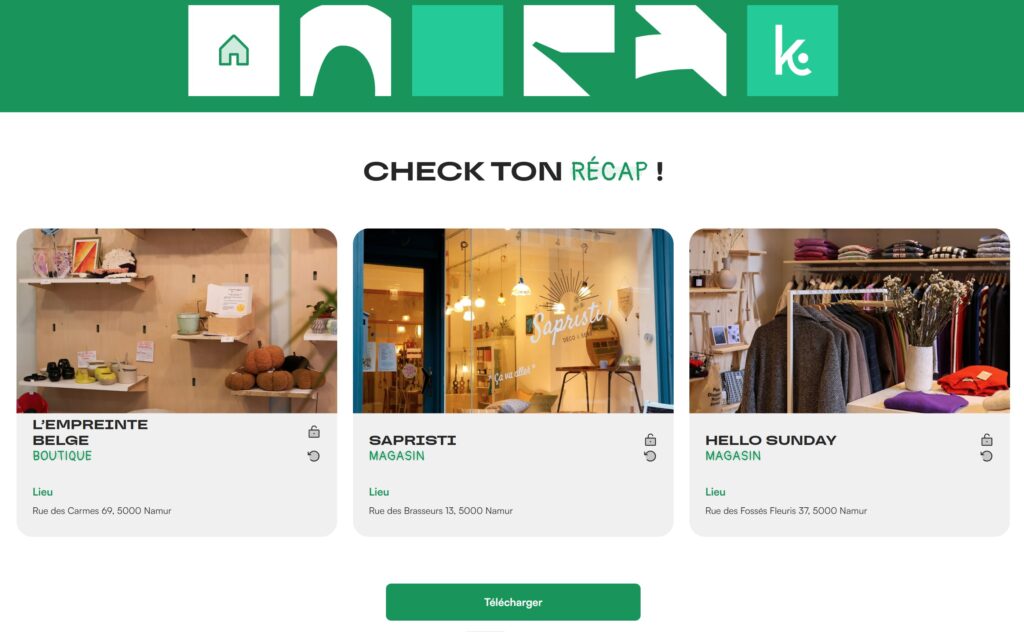Click the Télécharger button

[513, 602]
